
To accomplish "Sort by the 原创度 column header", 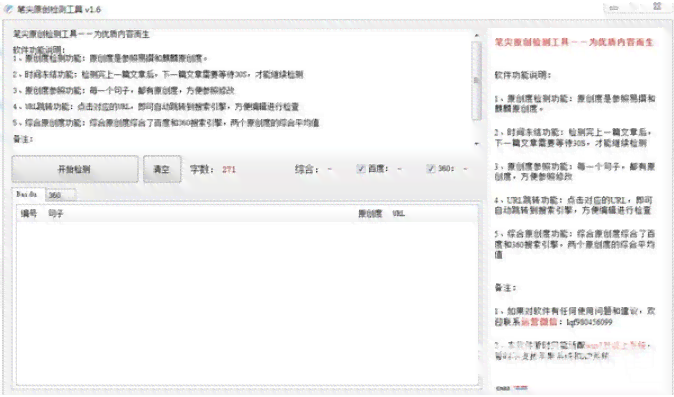I will pyautogui.click(x=370, y=214).
